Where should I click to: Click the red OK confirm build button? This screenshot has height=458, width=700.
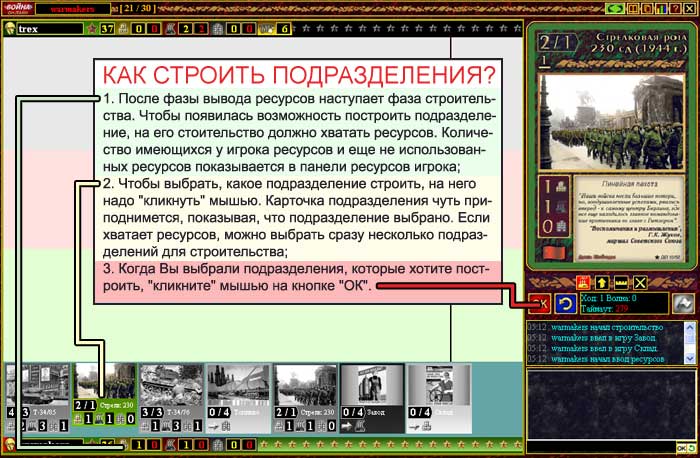(541, 303)
